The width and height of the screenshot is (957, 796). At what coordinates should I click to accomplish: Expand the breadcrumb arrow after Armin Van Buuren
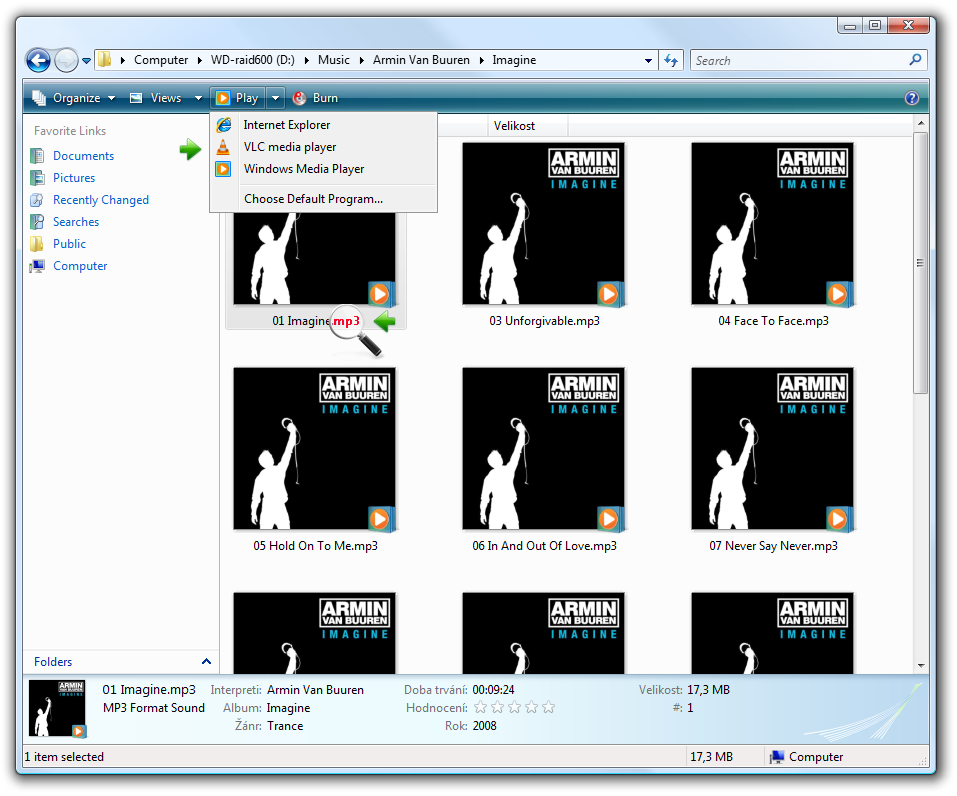click(x=481, y=60)
